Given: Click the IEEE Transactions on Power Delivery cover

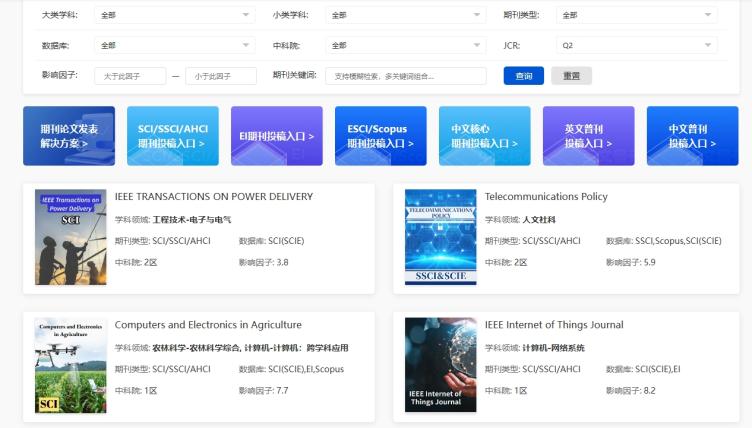Looking at the screenshot, I should point(70,238).
